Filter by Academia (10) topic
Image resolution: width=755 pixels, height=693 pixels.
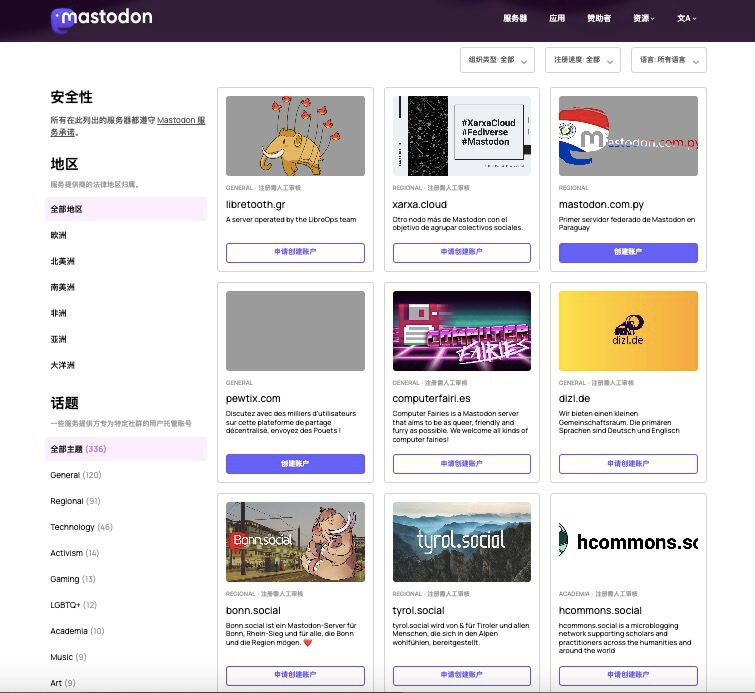pyautogui.click(x=126, y=631)
